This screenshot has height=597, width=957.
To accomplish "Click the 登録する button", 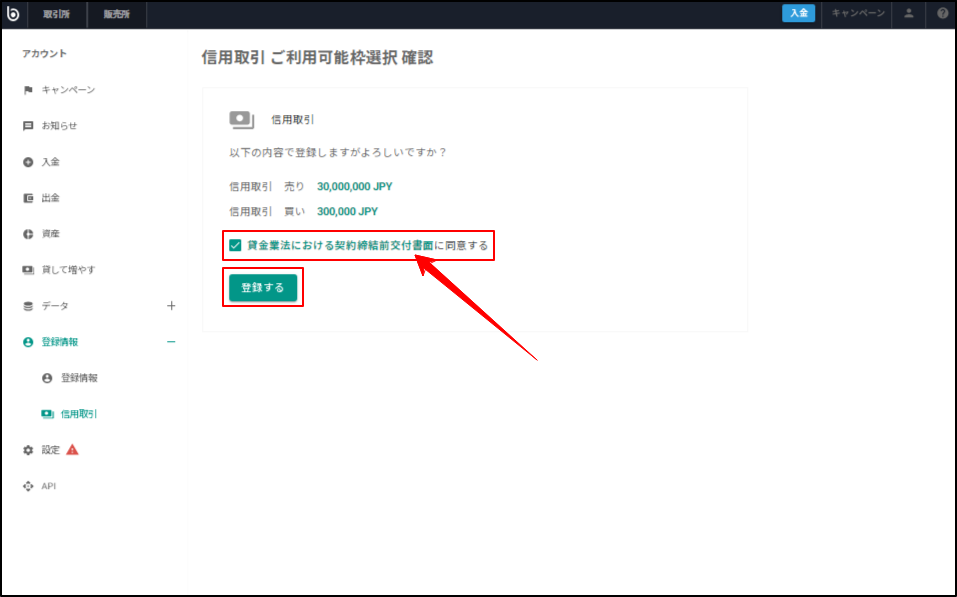I will pos(263,288).
